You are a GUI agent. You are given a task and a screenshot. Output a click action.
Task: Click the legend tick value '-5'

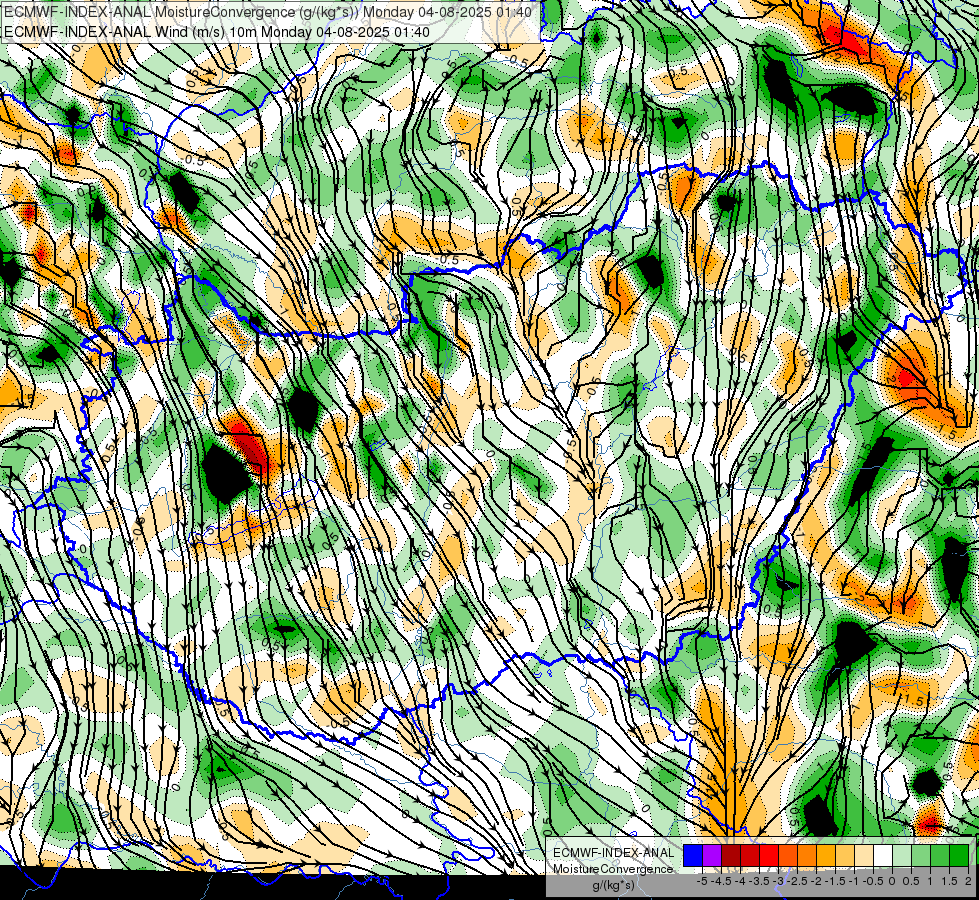[x=702, y=881]
